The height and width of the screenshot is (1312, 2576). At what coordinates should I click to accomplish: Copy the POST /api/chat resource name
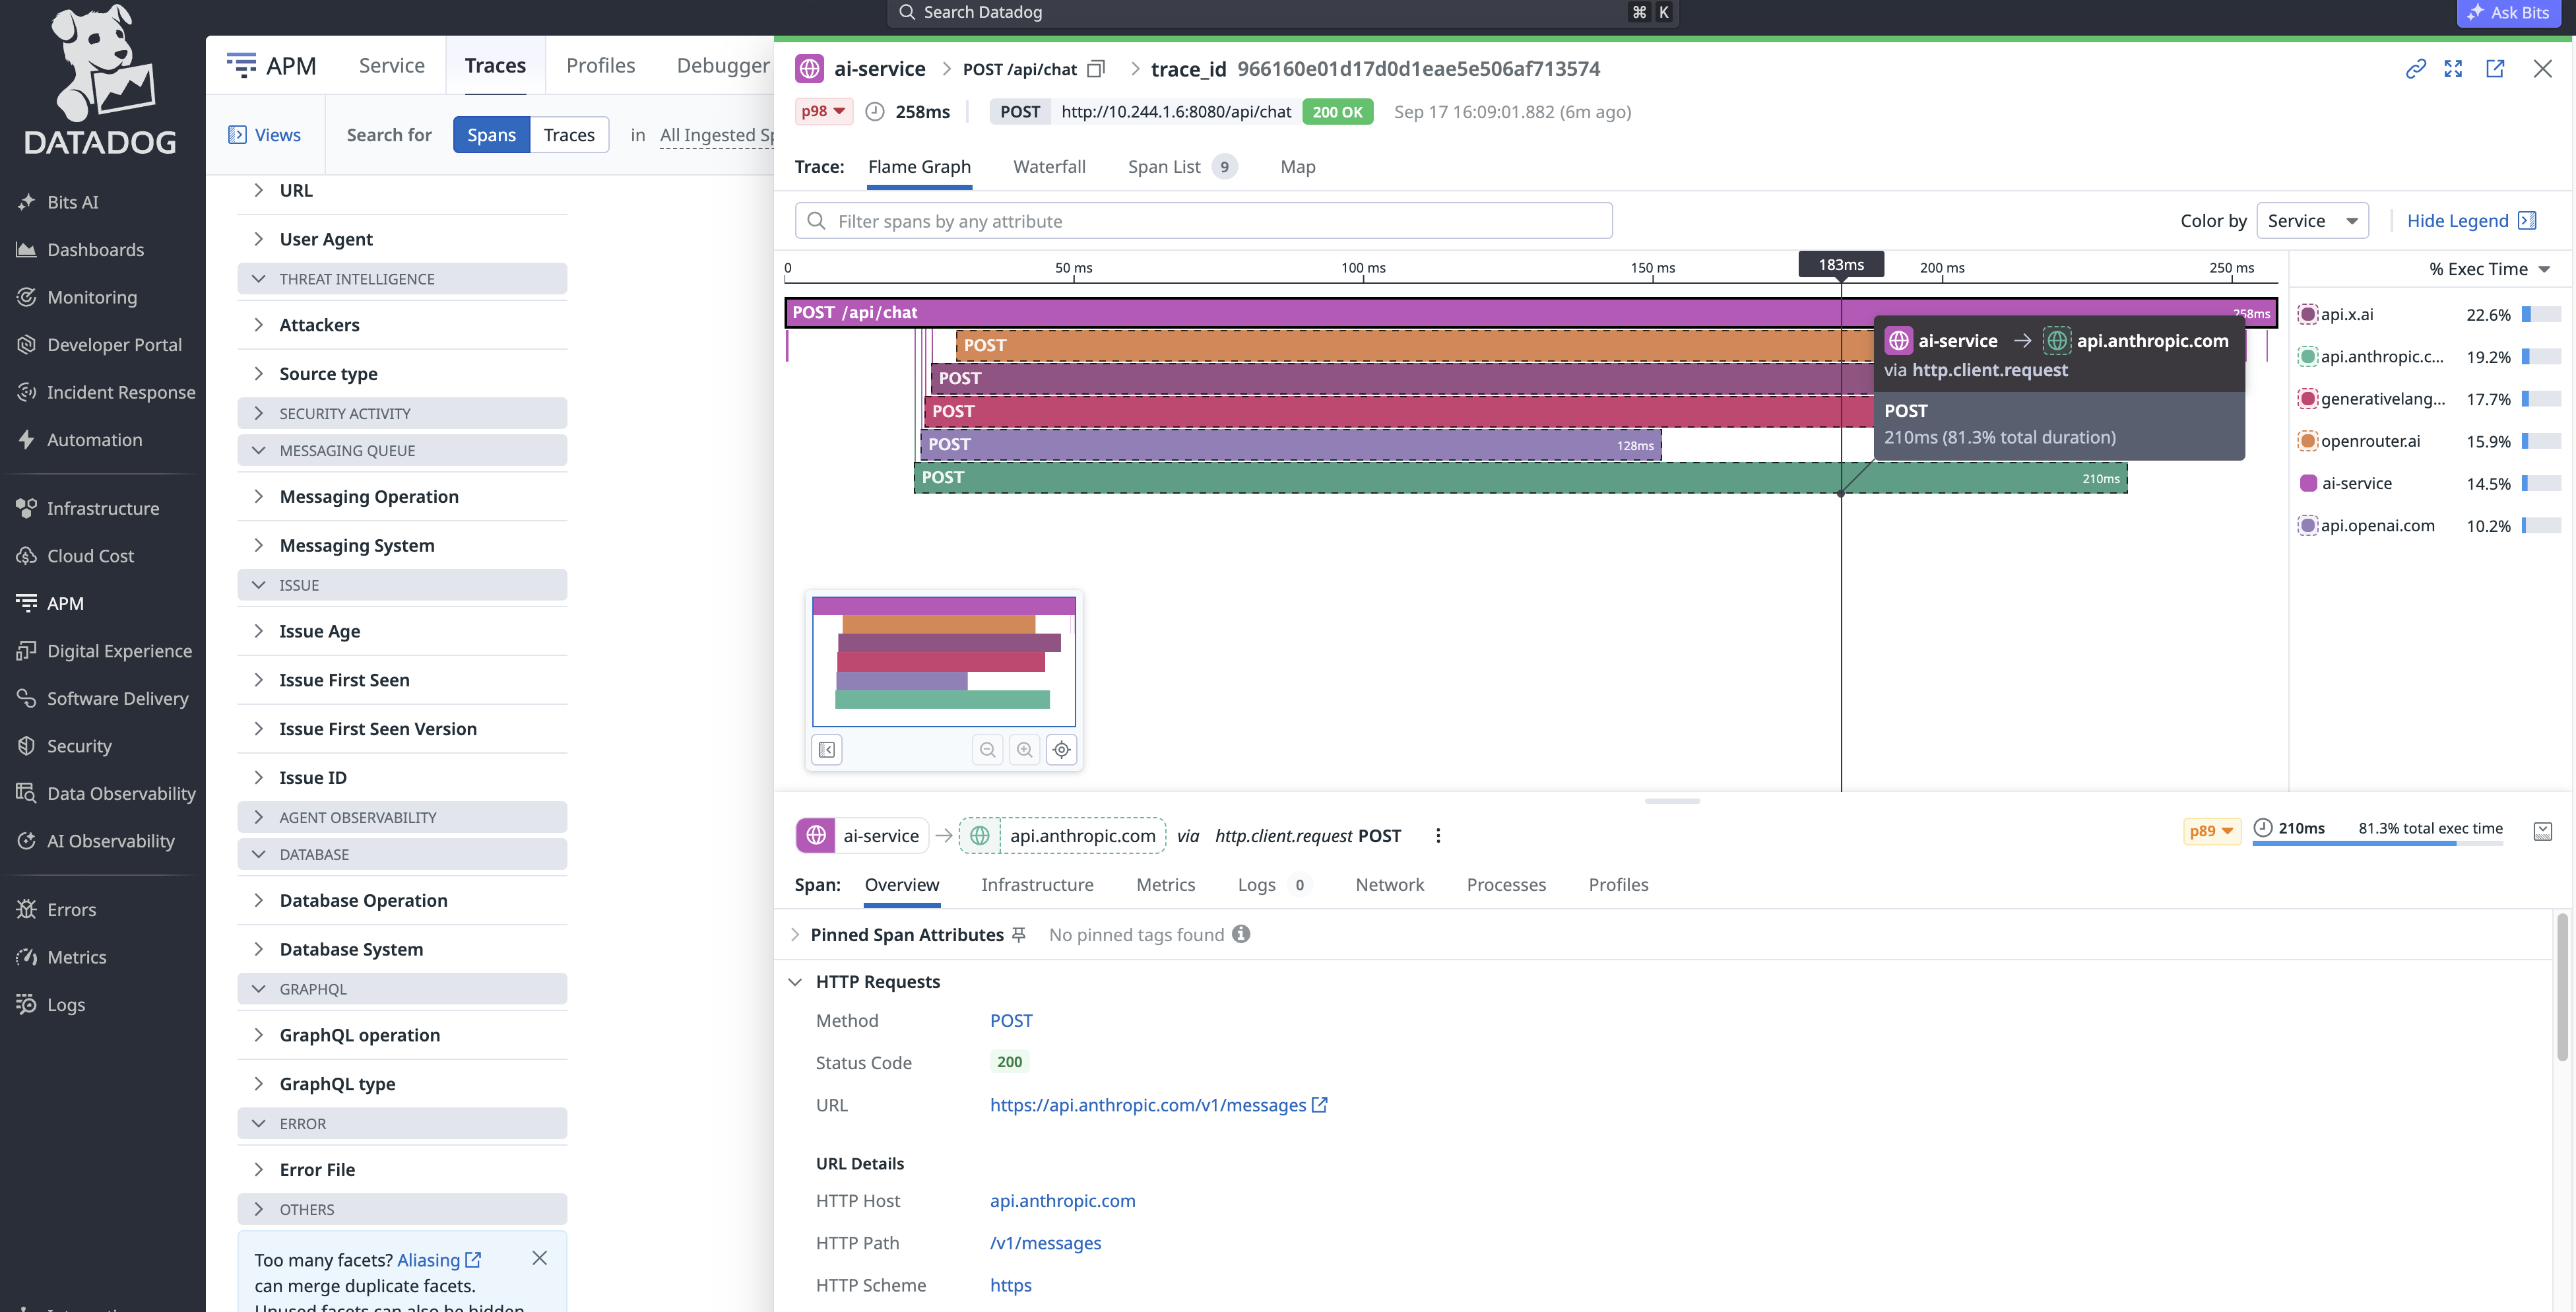click(x=1096, y=69)
